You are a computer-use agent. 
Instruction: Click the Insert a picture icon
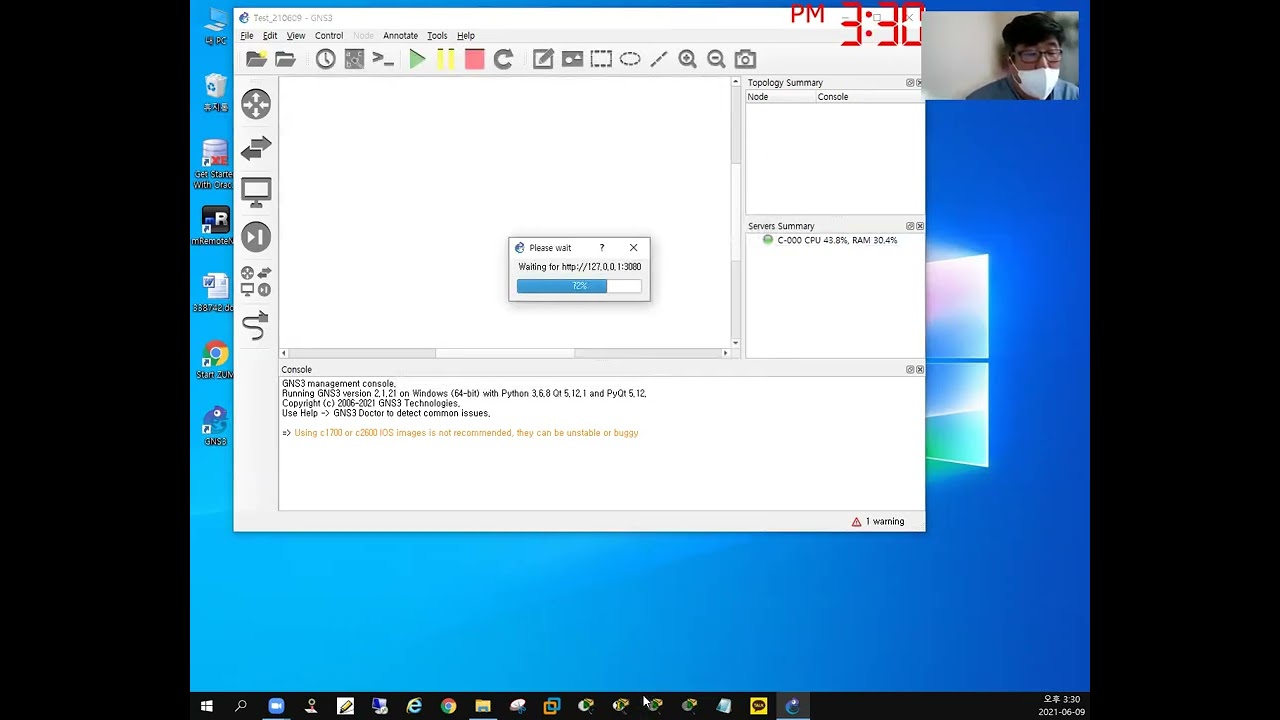(x=572, y=59)
